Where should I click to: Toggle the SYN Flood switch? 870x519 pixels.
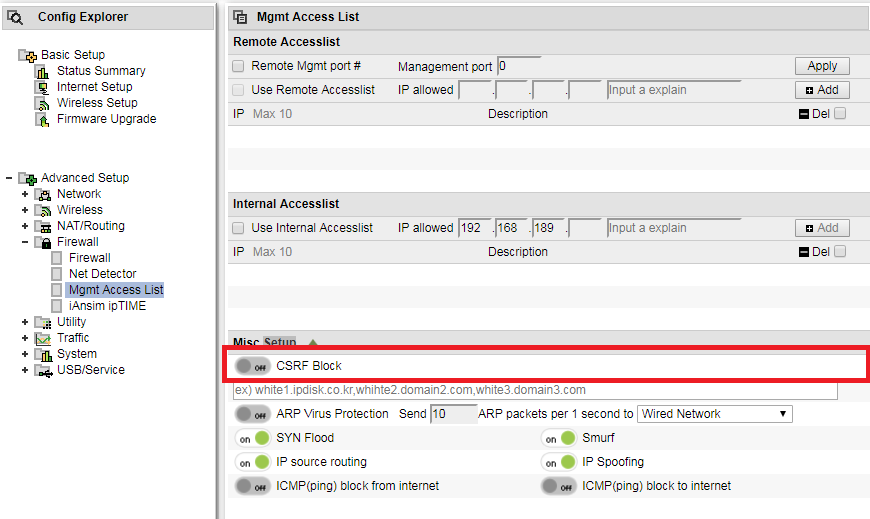[x=252, y=438]
